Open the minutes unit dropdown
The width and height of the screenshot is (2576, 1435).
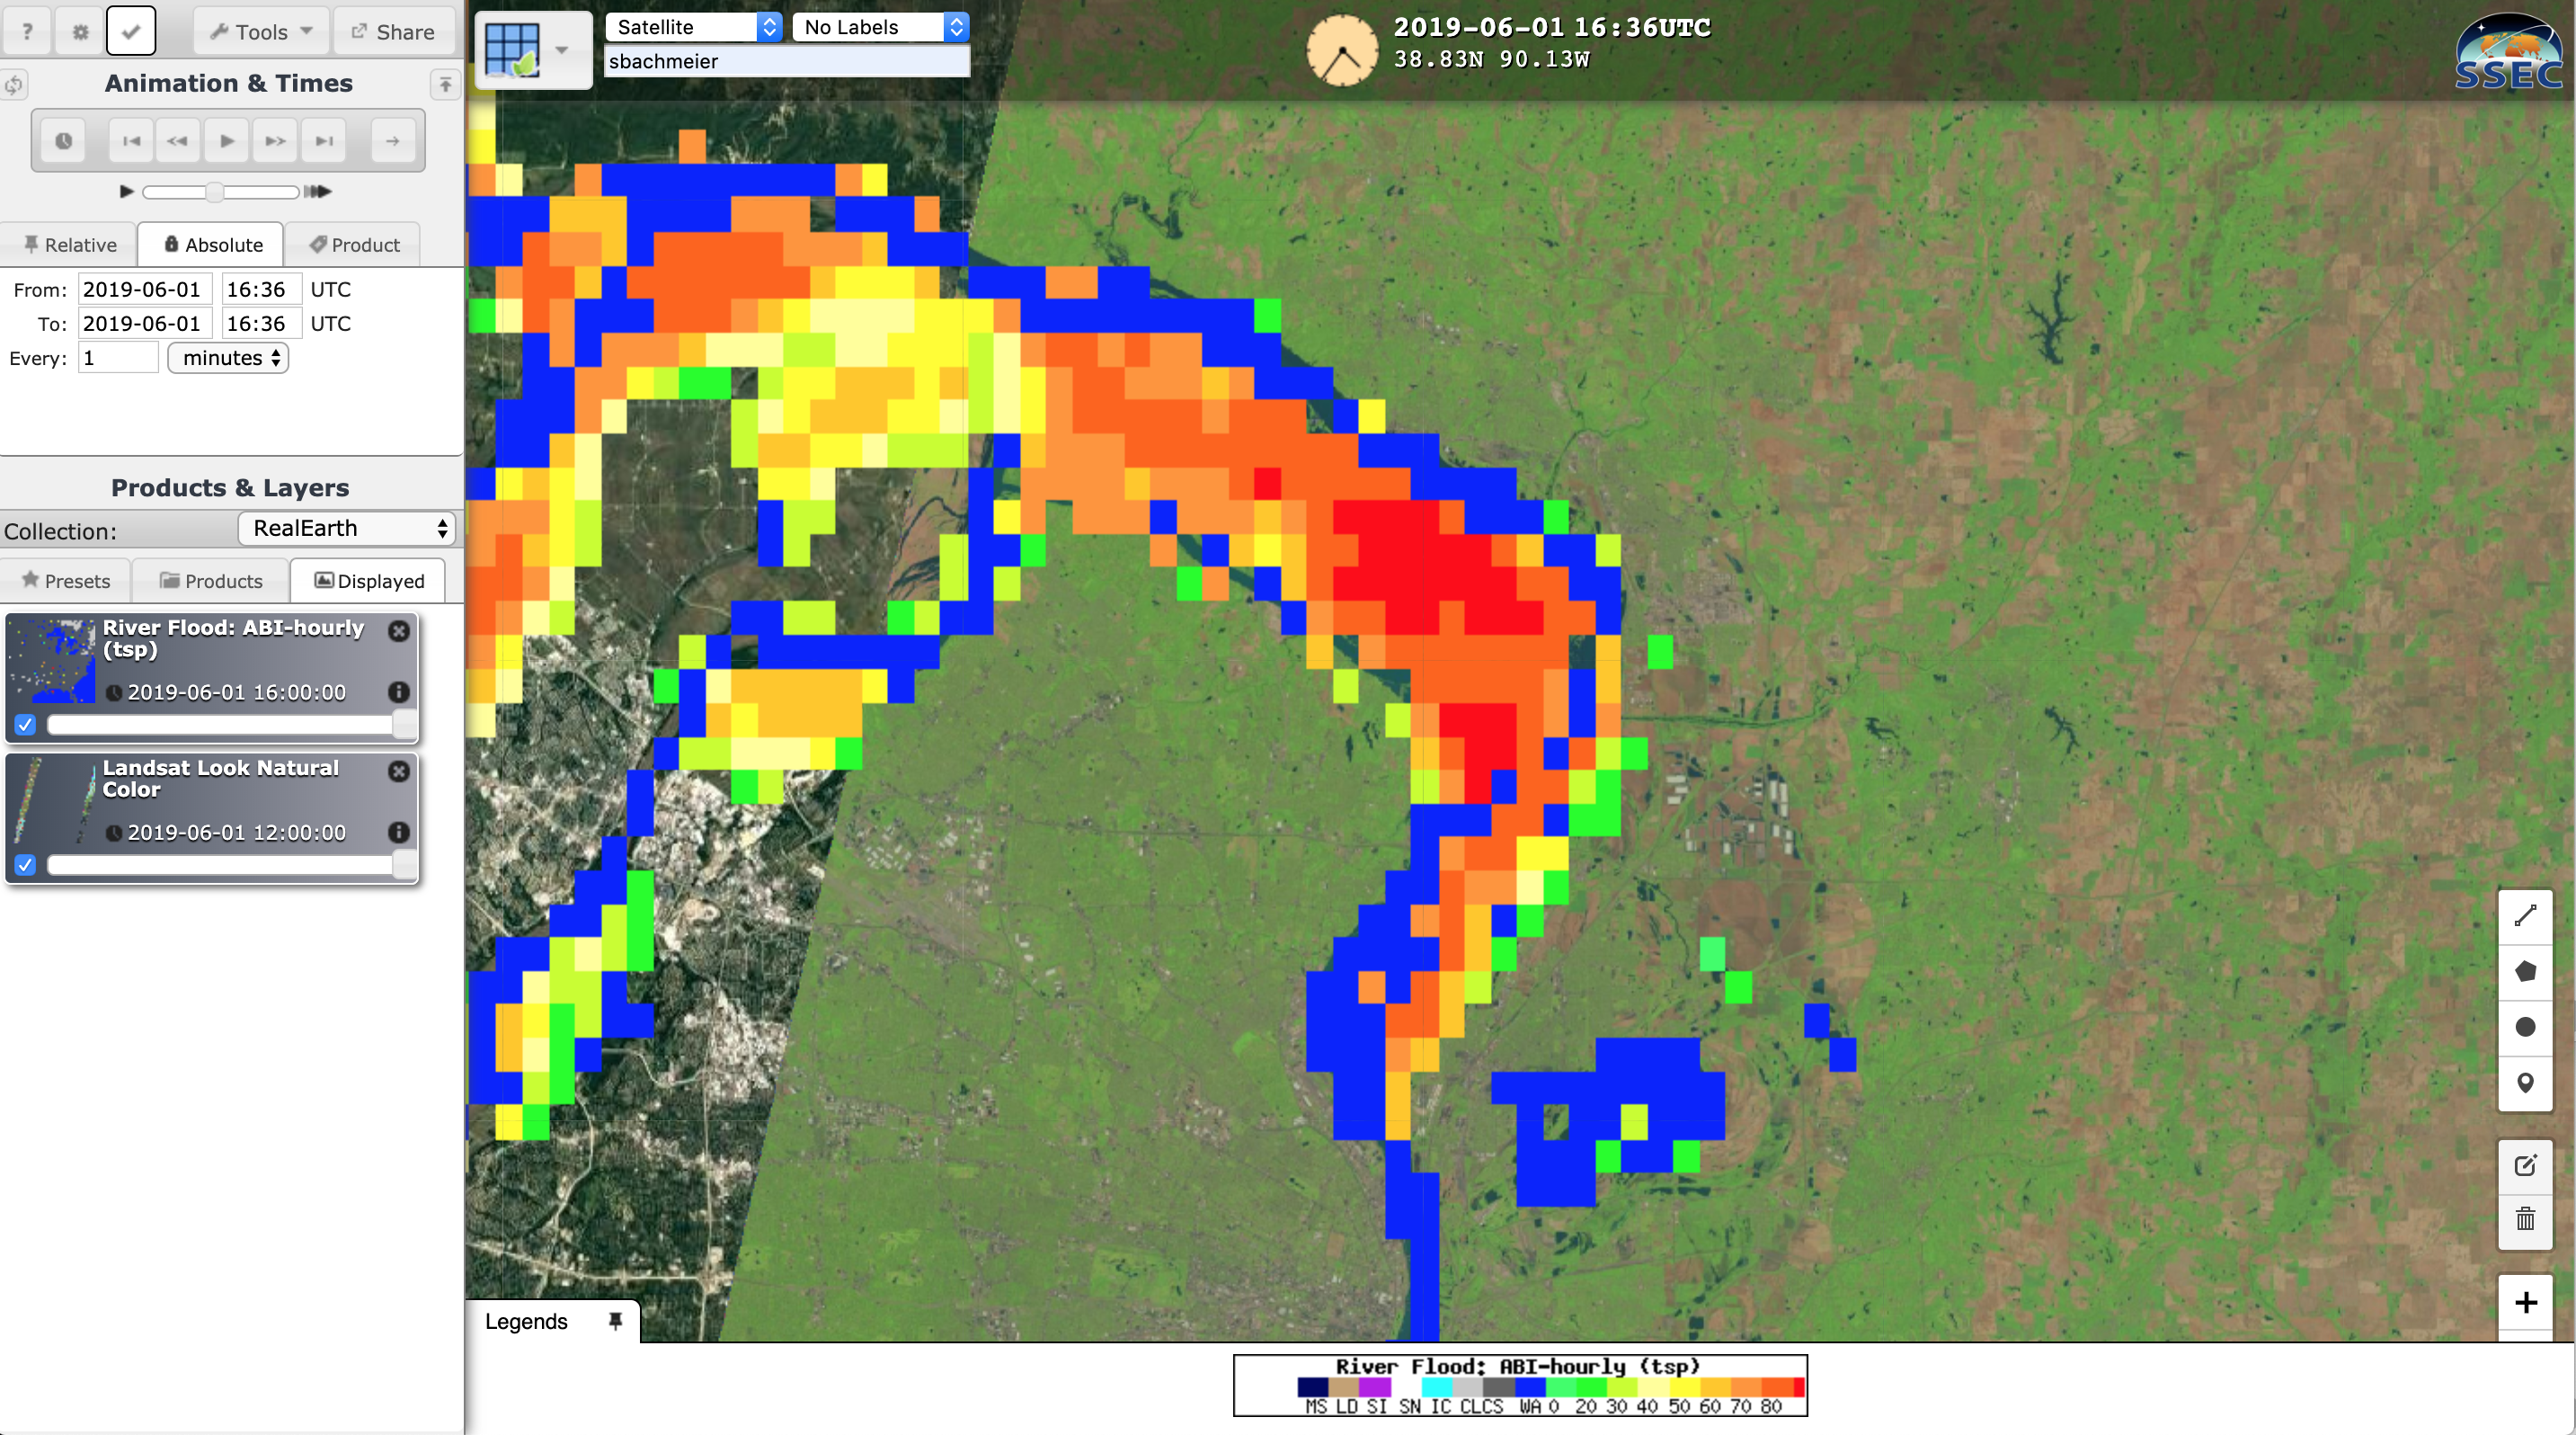coord(229,358)
